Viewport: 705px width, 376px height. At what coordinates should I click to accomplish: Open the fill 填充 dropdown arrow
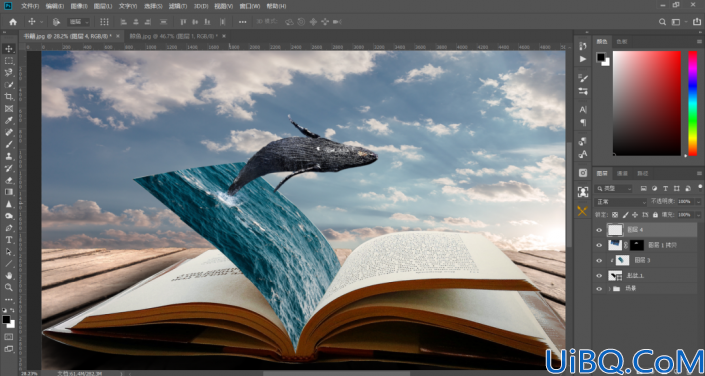click(x=698, y=215)
